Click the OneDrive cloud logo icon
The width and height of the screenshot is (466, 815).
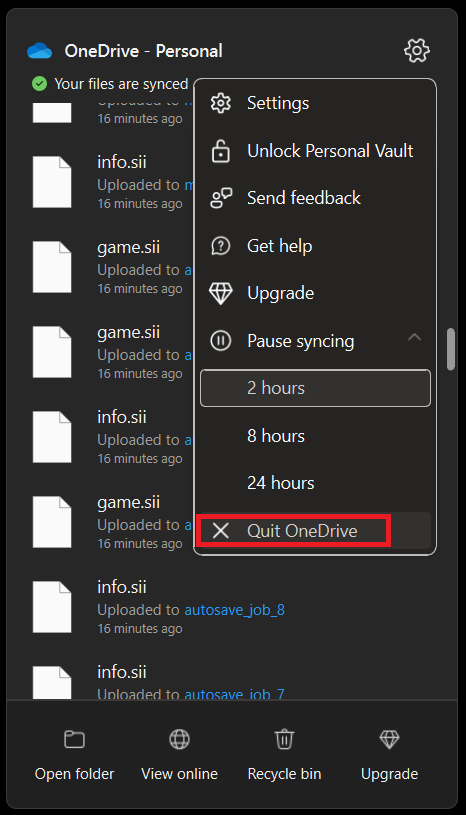coord(39,51)
